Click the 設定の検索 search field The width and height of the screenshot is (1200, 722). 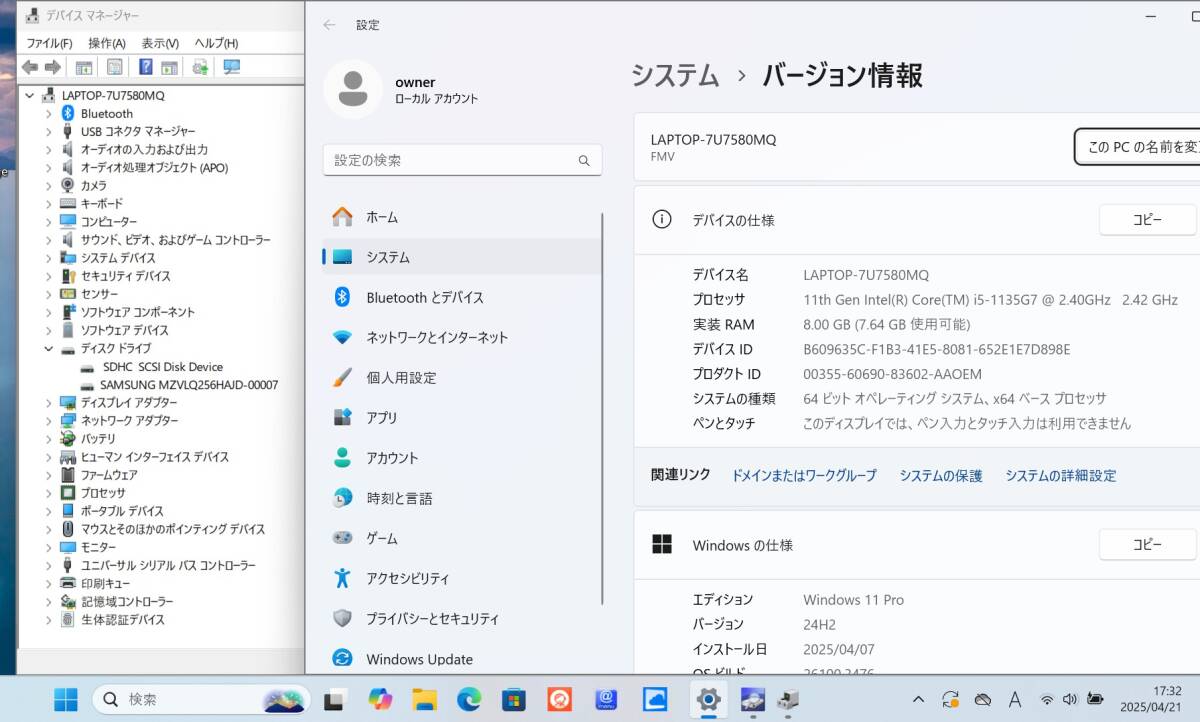[462, 161]
